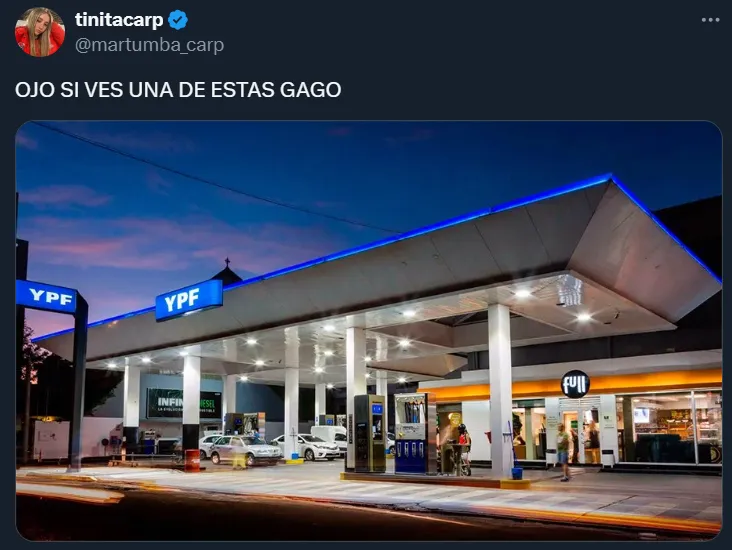Click the round Full store logo
Screen dimensions: 732x550
pos(575,384)
